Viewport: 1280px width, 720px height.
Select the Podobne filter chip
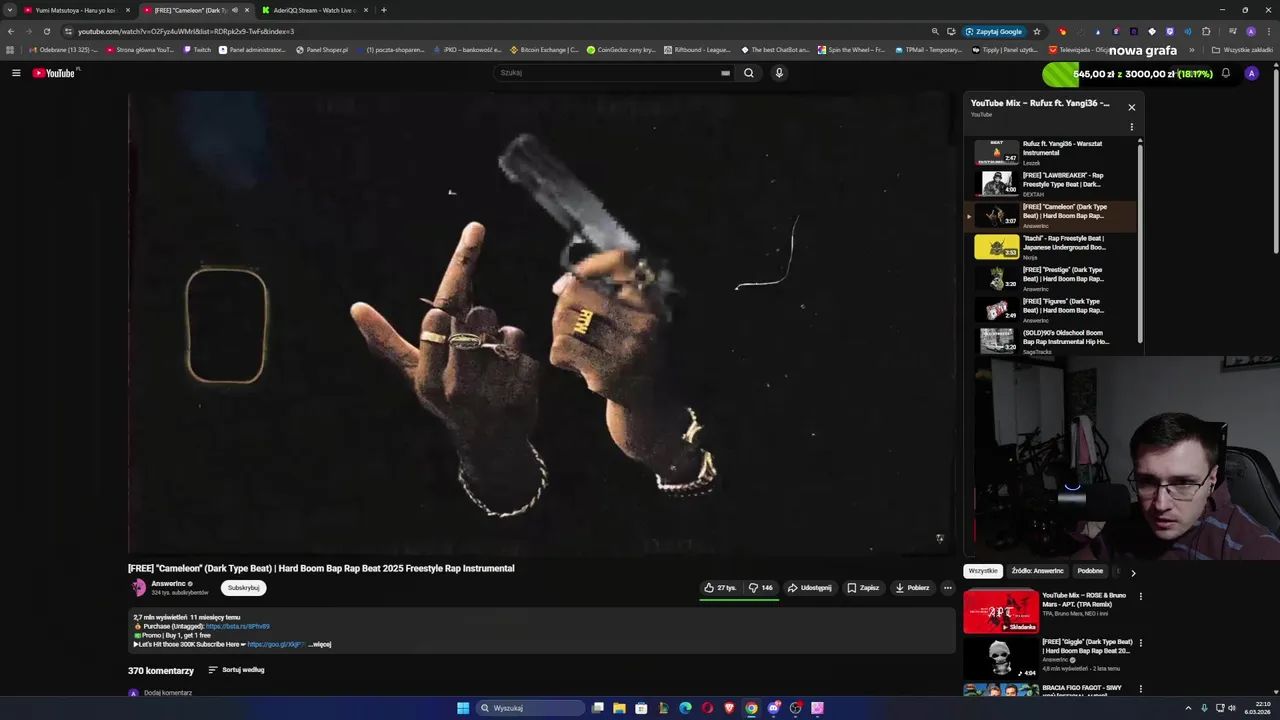[1090, 571]
